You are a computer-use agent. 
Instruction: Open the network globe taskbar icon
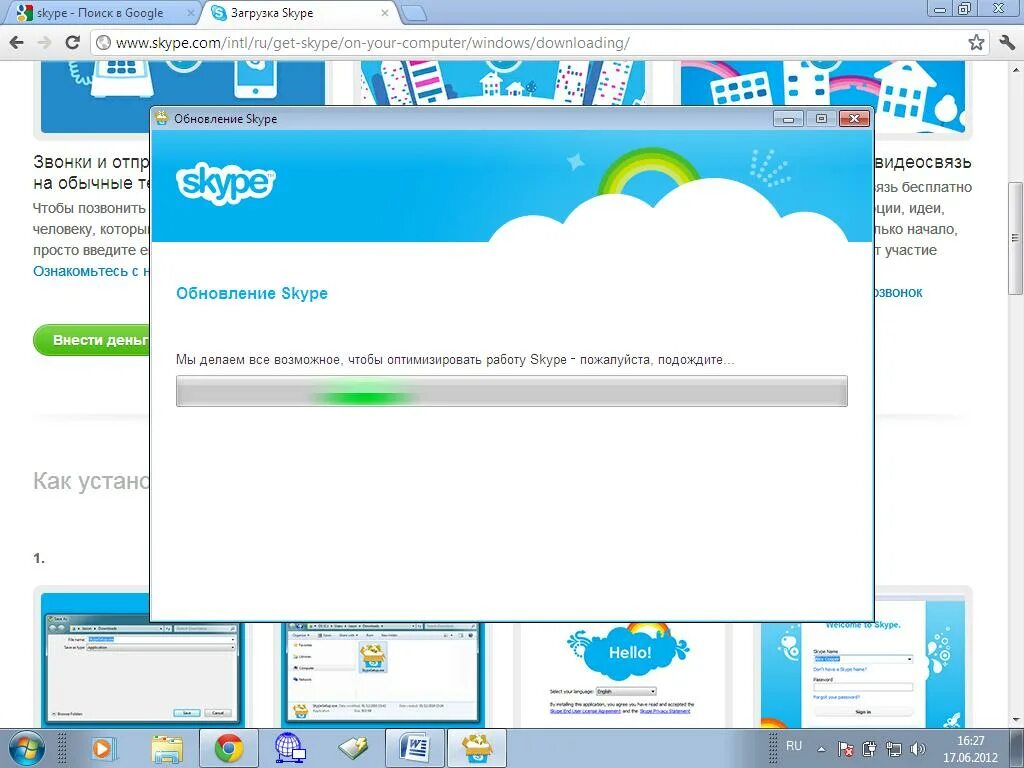tap(291, 748)
